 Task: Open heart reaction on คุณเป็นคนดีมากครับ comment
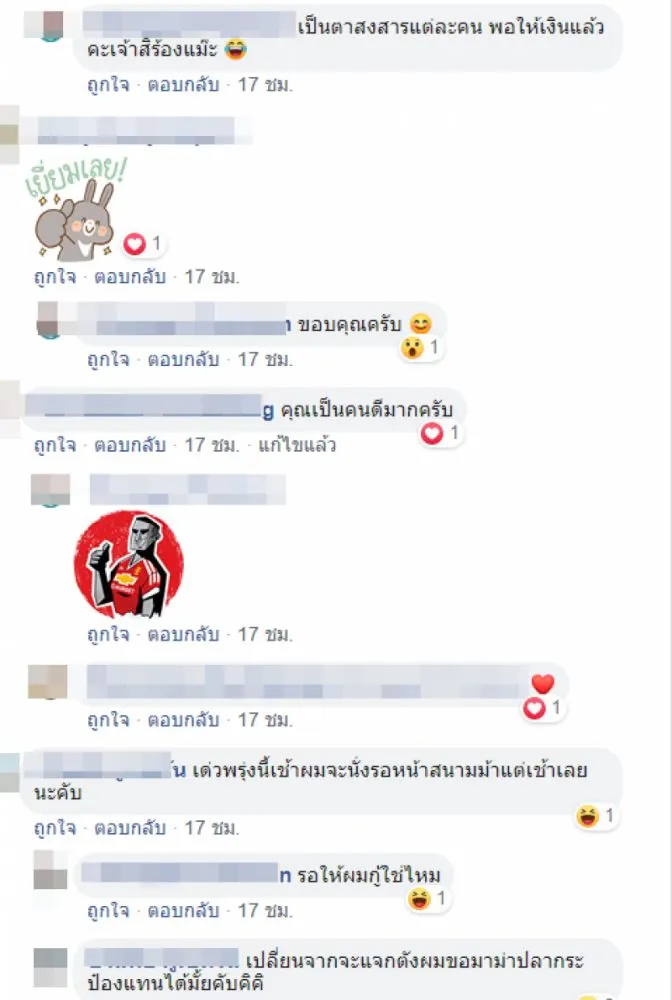[441, 434]
